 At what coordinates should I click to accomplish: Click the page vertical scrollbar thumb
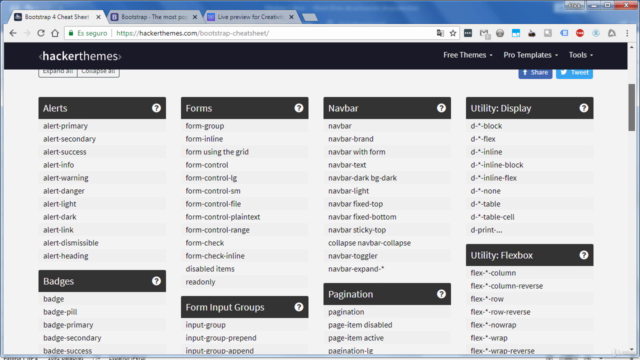pos(632,107)
